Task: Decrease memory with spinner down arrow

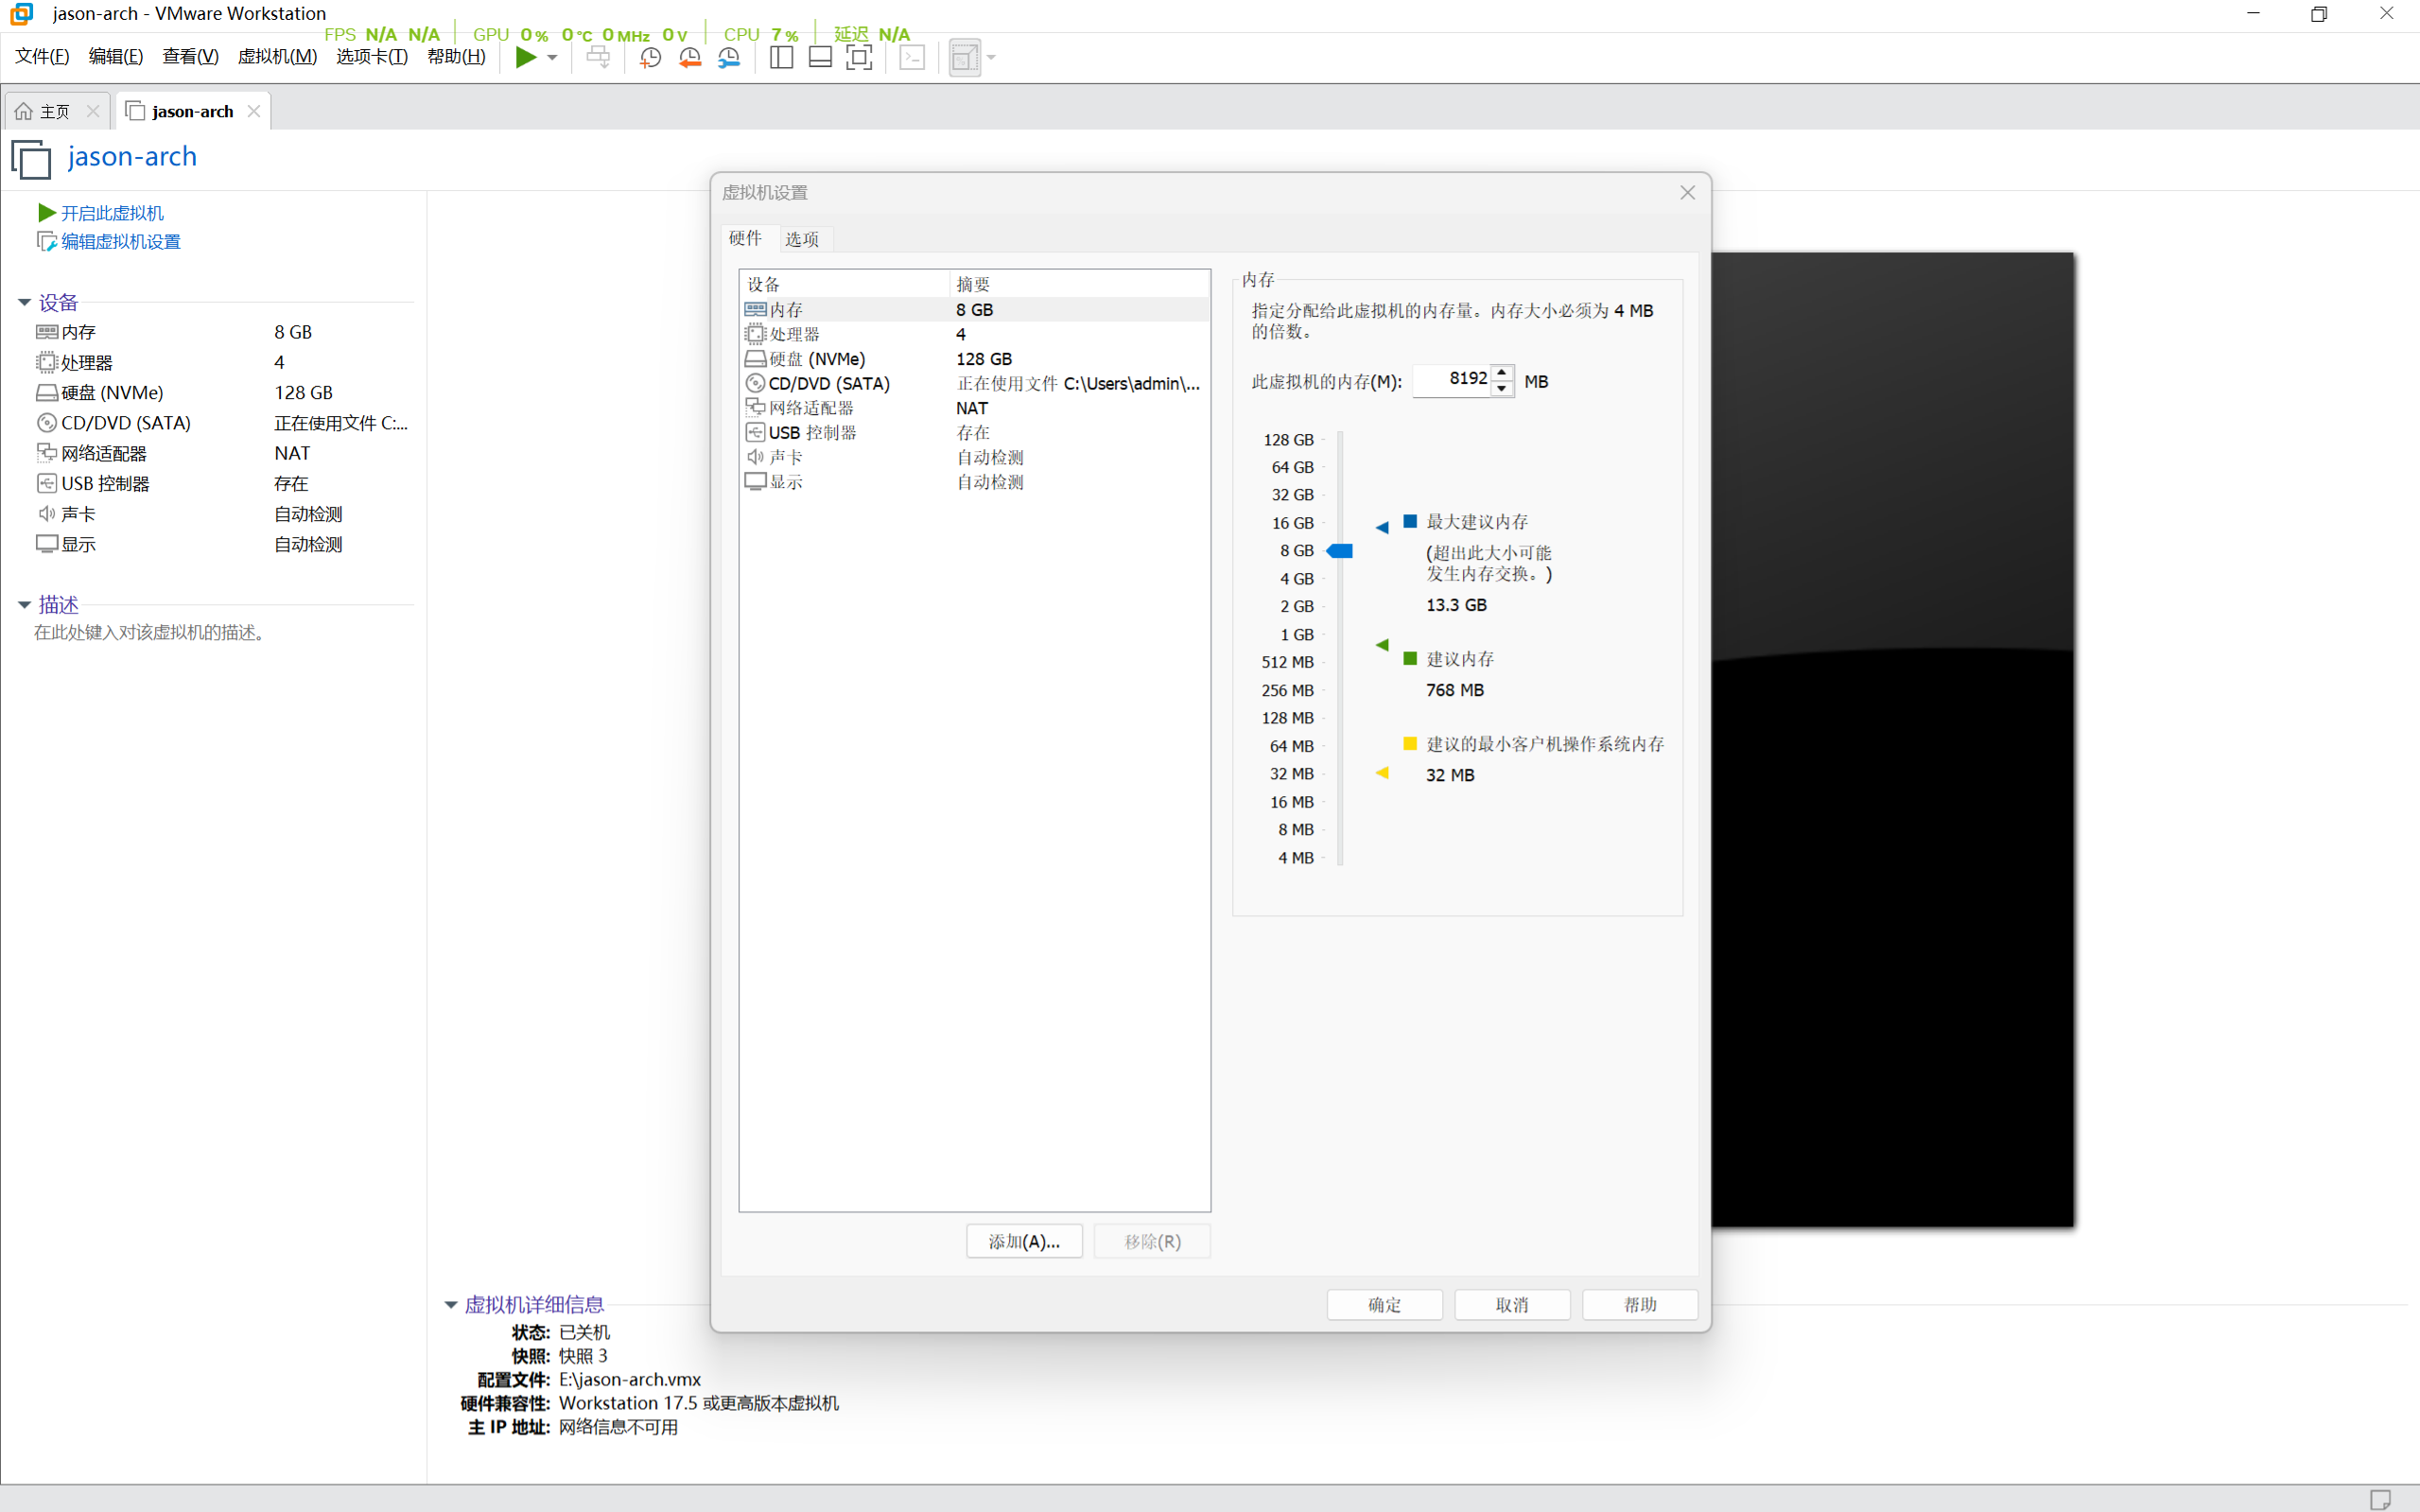Action: 1502,389
